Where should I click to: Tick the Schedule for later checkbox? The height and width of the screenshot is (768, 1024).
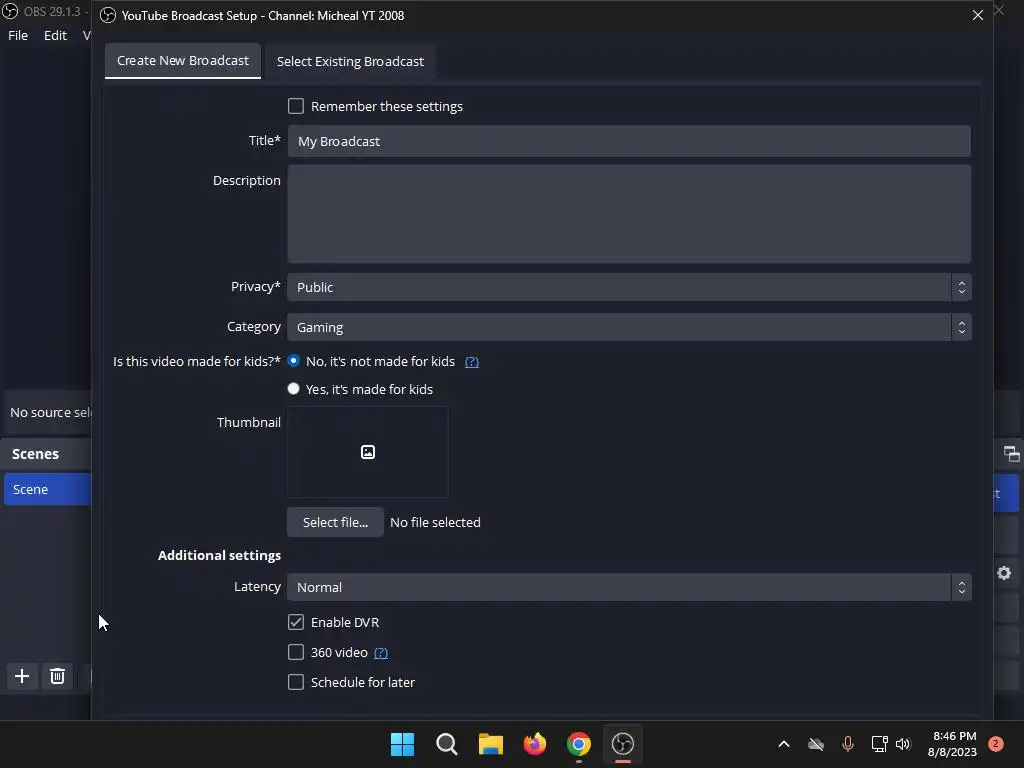[x=296, y=682]
